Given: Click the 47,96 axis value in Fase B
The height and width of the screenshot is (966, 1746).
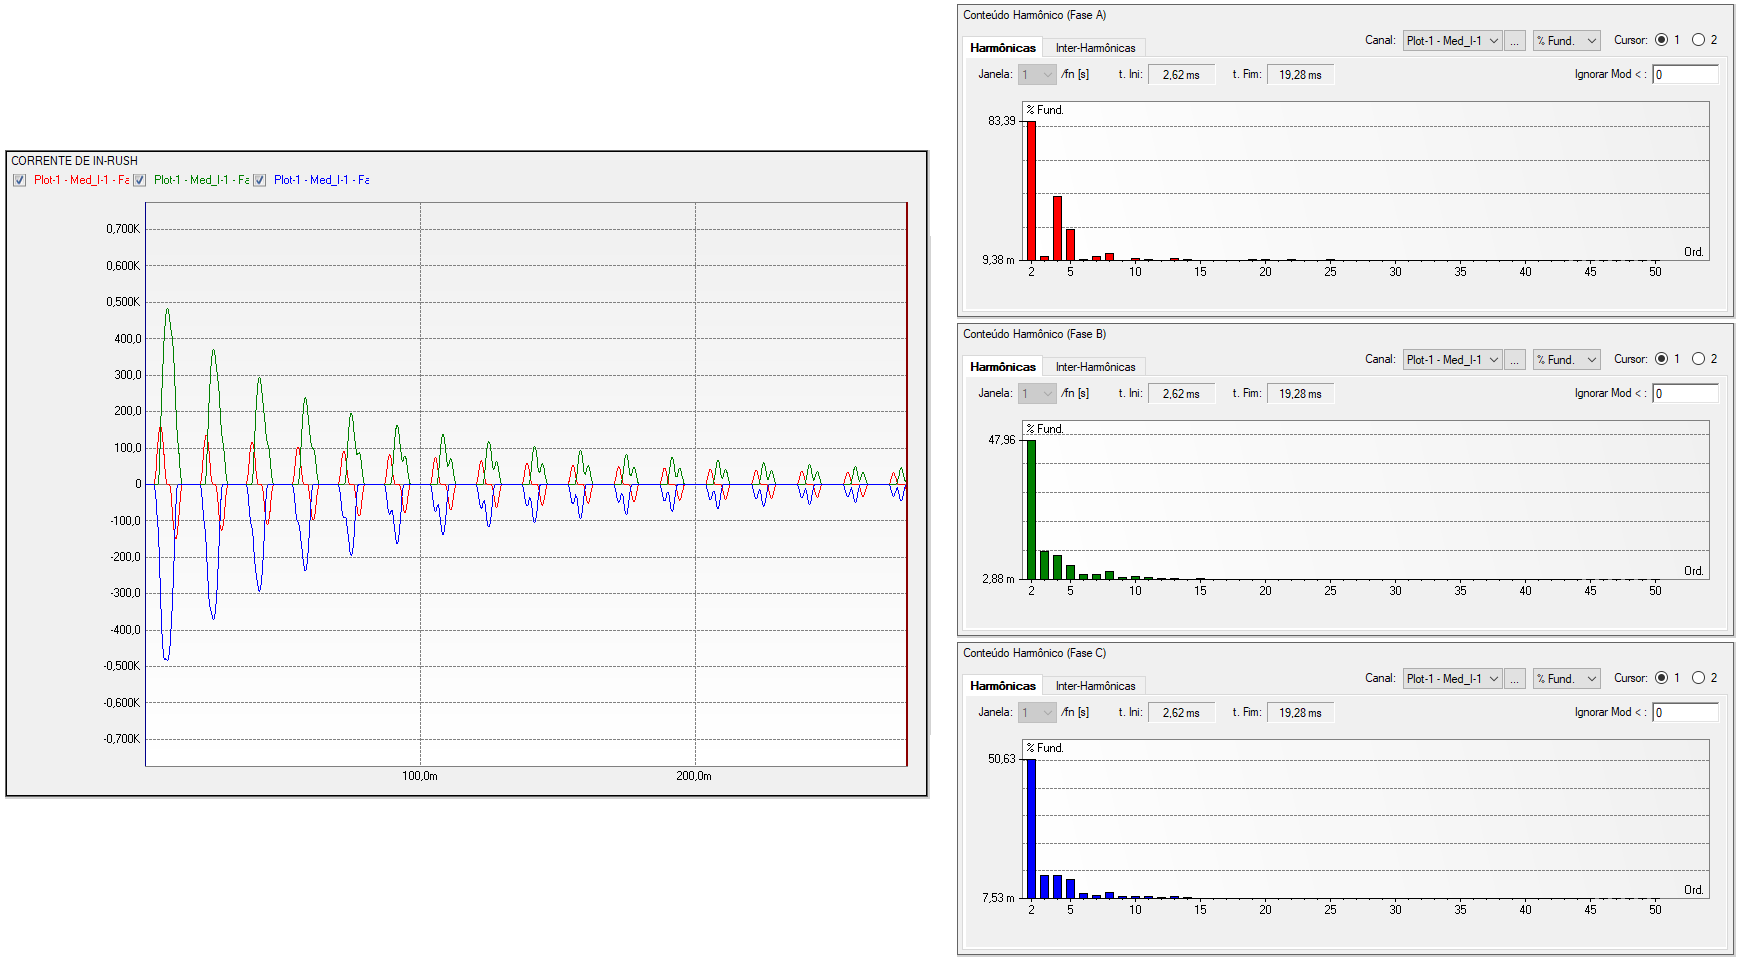Looking at the screenshot, I should click(1001, 440).
